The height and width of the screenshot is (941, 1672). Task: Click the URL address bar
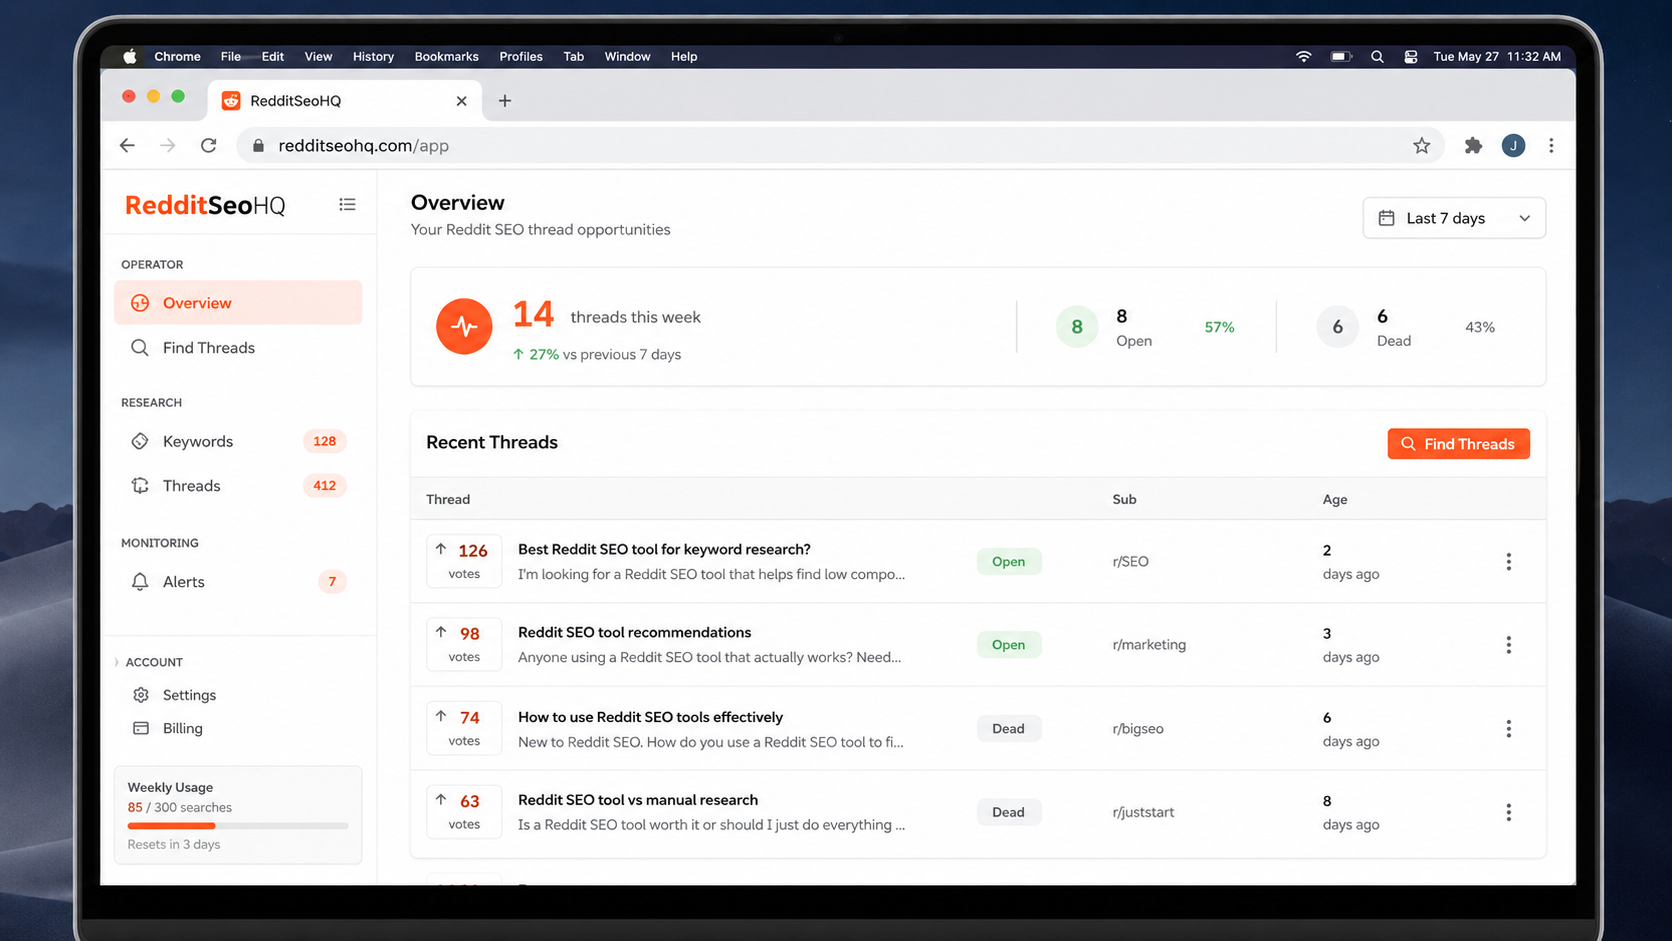(x=840, y=146)
